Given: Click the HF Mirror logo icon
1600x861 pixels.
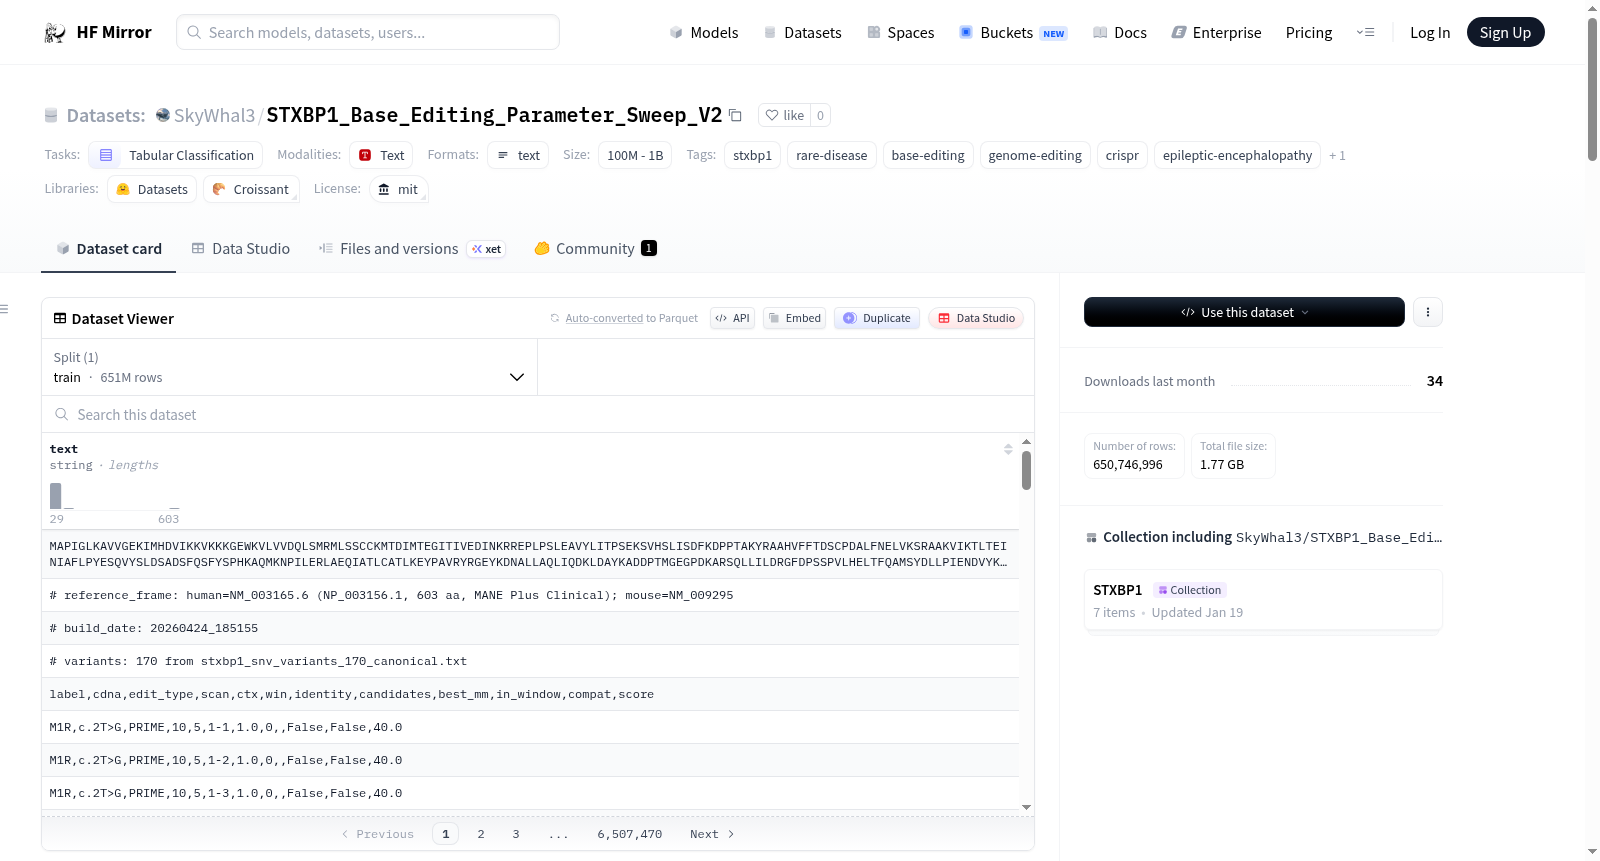Looking at the screenshot, I should tap(55, 33).
